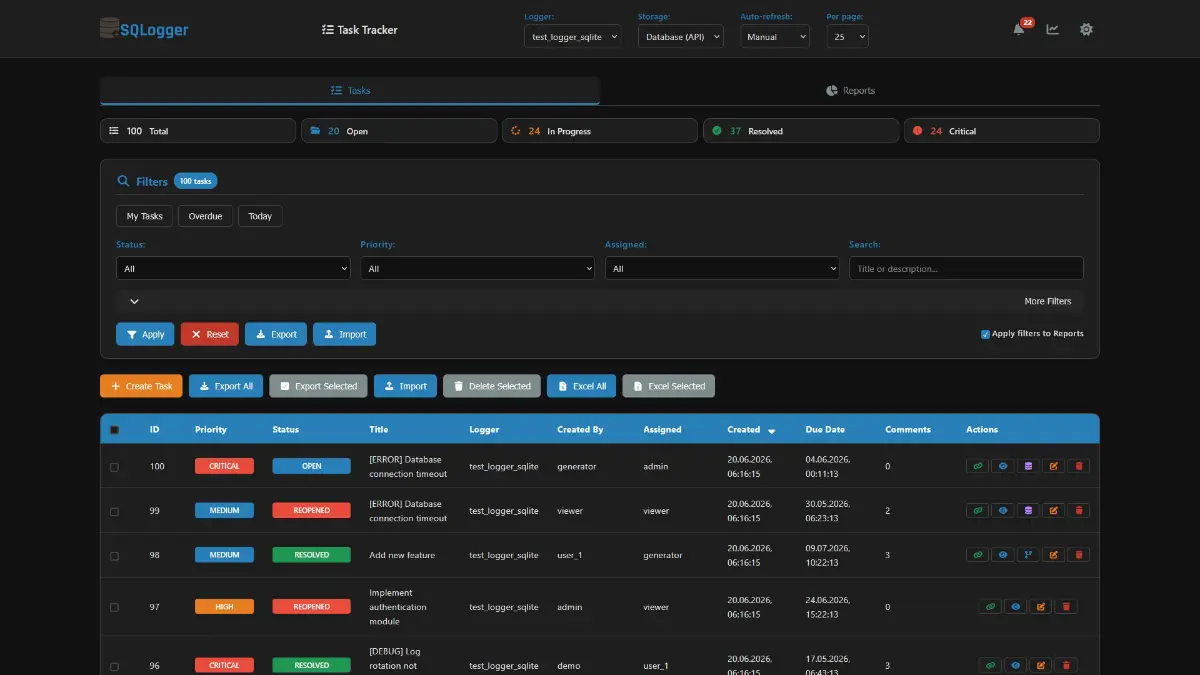Image resolution: width=1200 pixels, height=675 pixels.
Task: Open the Priority filter dropdown
Action: click(478, 268)
